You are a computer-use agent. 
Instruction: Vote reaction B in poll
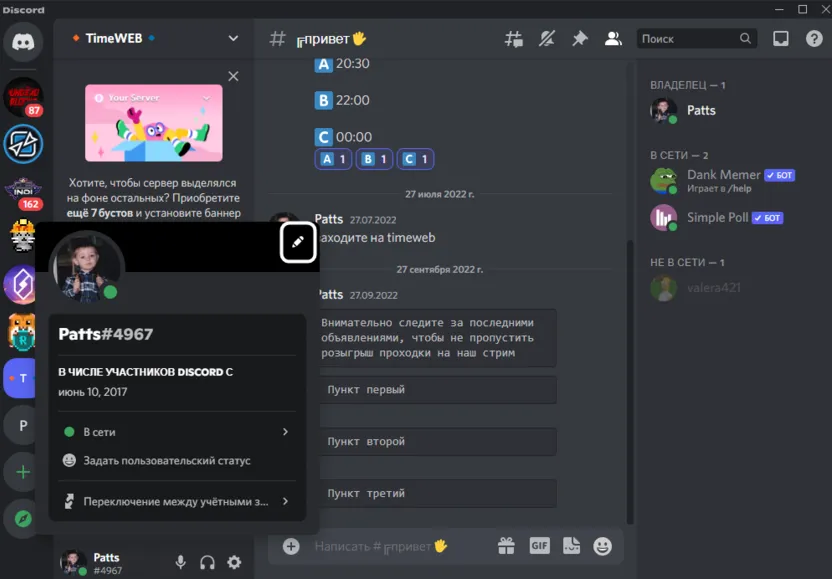[x=374, y=159]
